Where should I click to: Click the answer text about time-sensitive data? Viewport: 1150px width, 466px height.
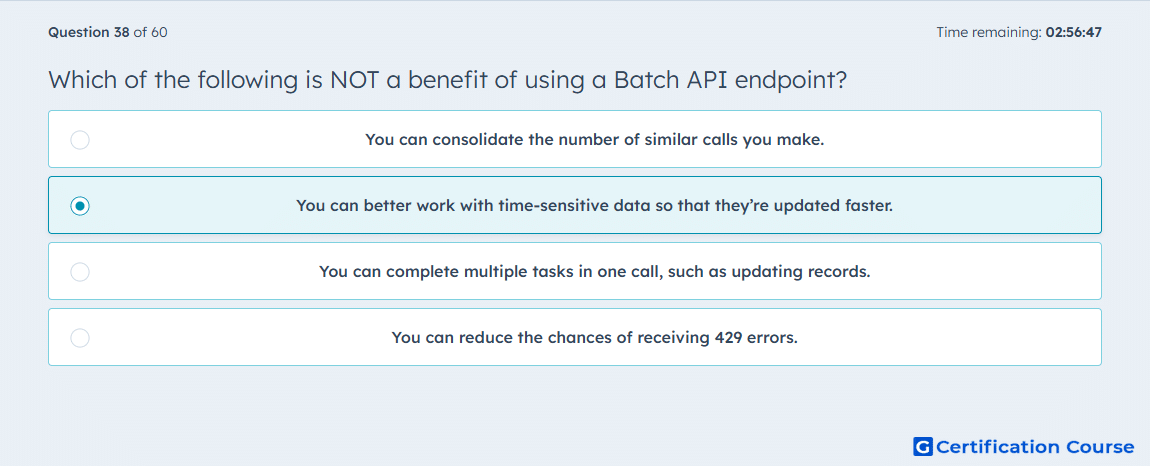[594, 206]
